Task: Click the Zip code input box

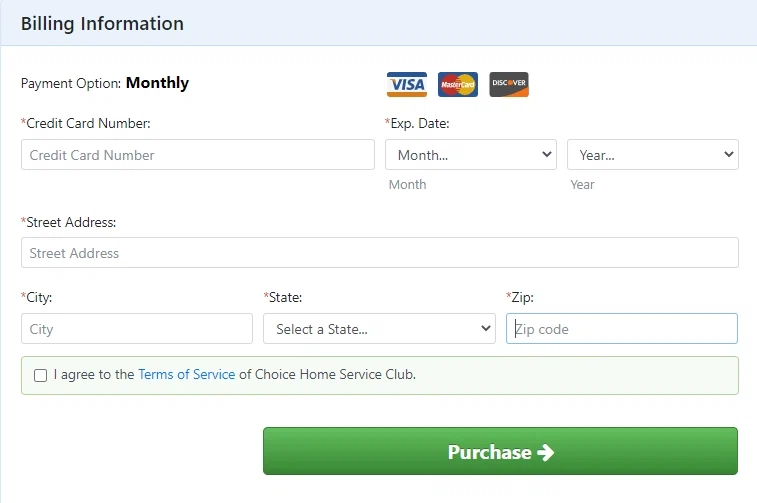Action: (622, 329)
